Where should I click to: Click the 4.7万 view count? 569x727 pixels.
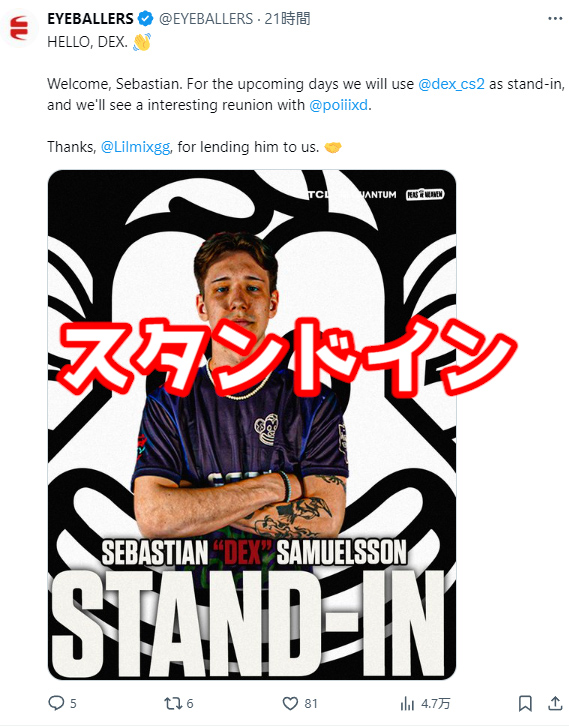pyautogui.click(x=435, y=704)
